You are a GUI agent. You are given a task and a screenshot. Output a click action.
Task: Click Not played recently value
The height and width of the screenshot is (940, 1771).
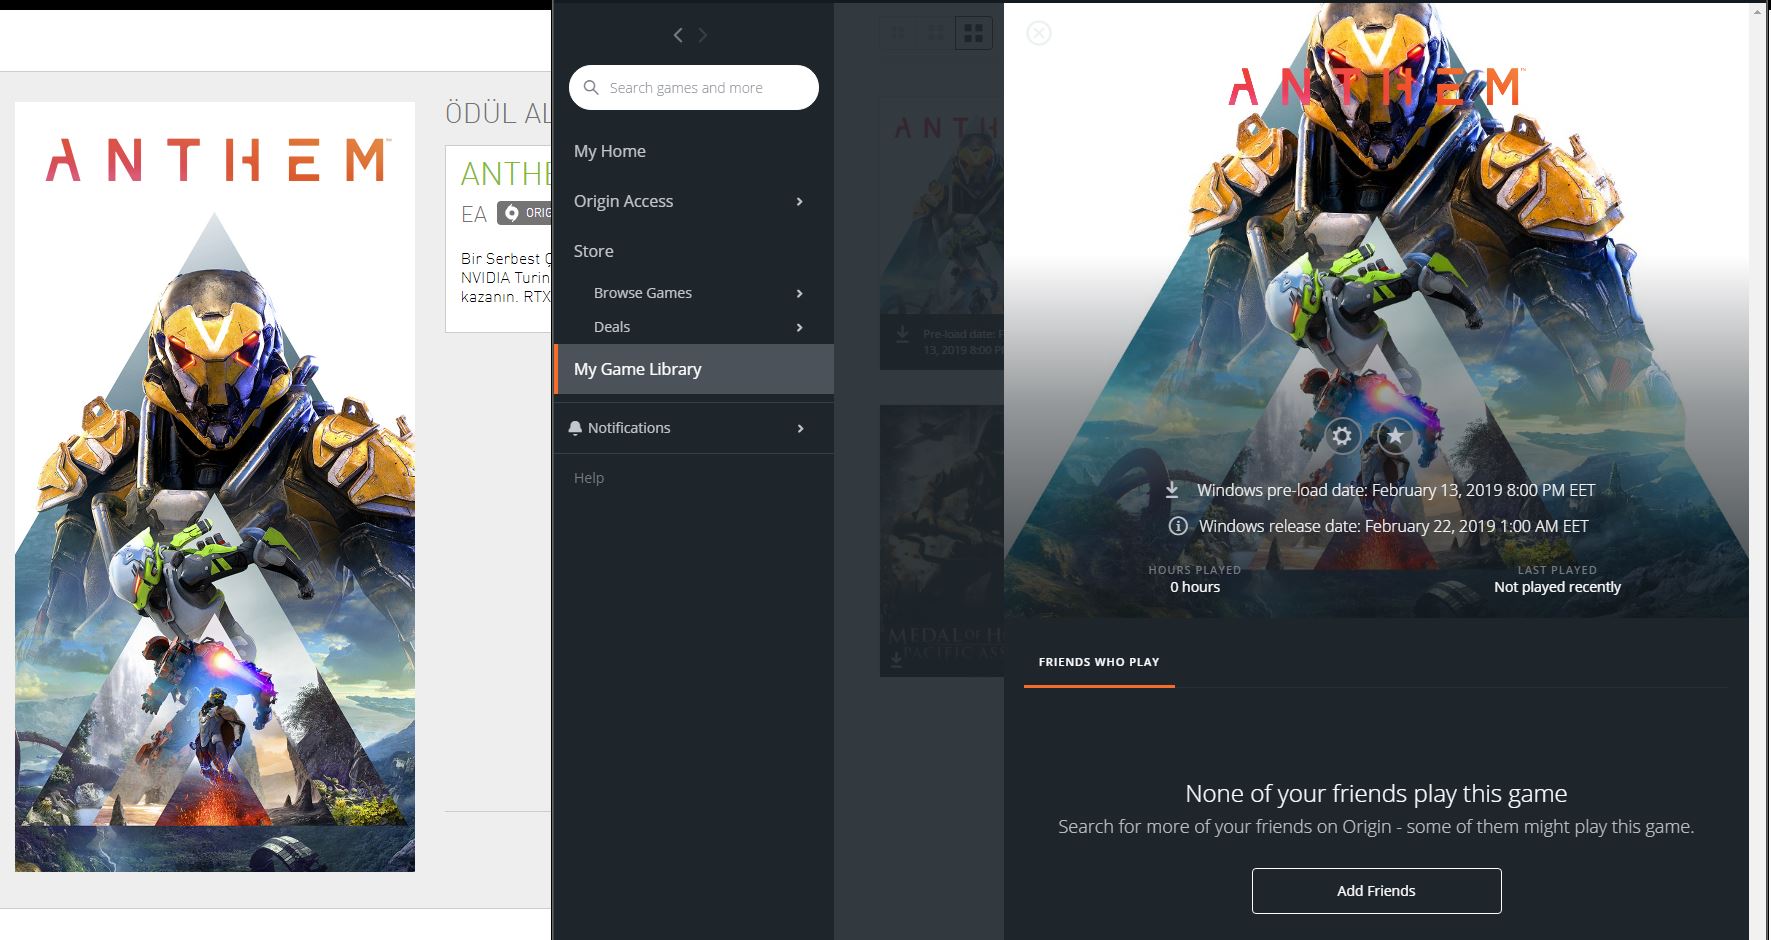pyautogui.click(x=1557, y=587)
